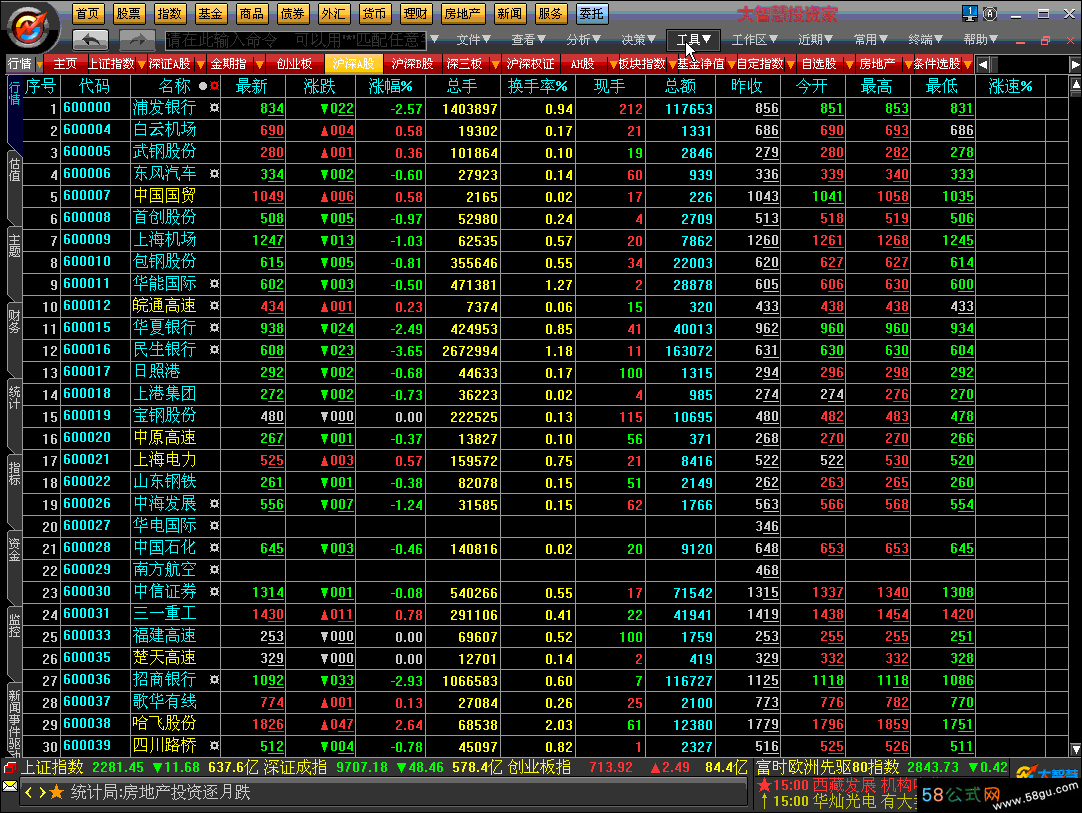Open the 查看 dropdown menu
Viewport: 1082px width, 813px height.
pyautogui.click(x=529, y=40)
